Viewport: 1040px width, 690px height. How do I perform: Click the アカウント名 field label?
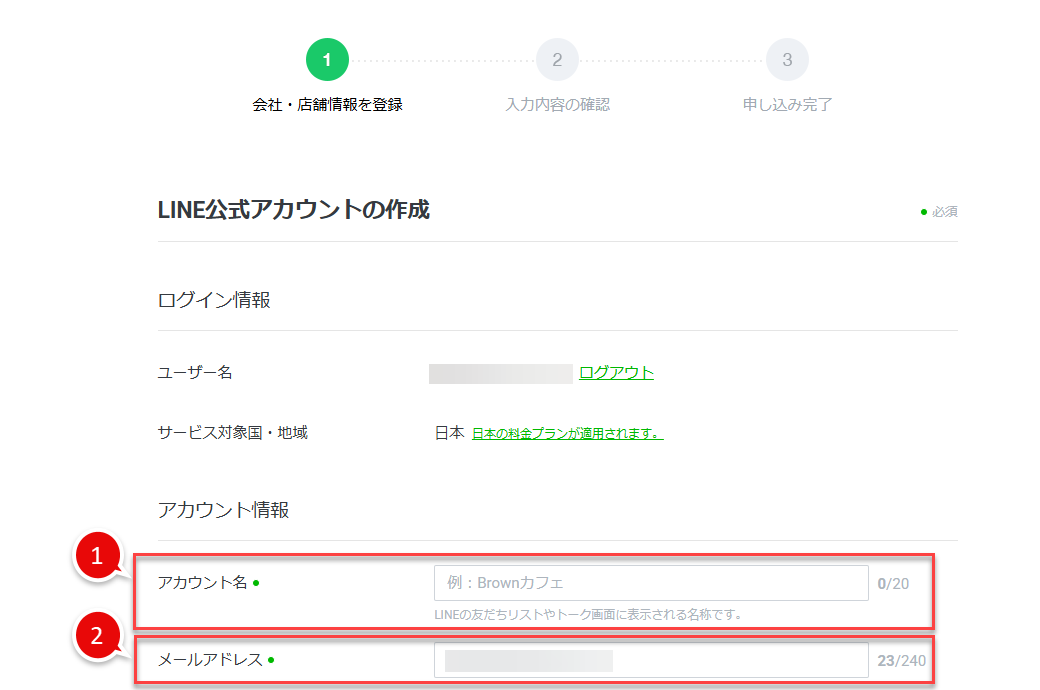202,583
